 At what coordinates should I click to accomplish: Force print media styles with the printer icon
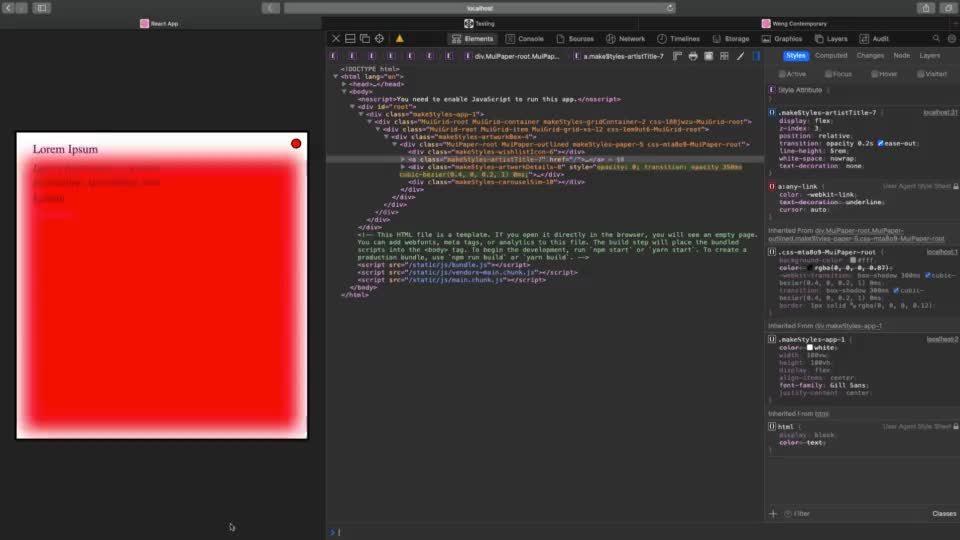pos(693,56)
